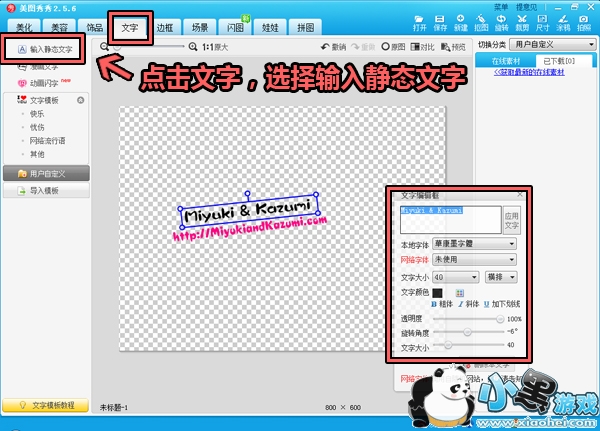This screenshot has width=600, height=431.
Task: Click the 透明度 opacity slider handle
Action: (x=500, y=318)
